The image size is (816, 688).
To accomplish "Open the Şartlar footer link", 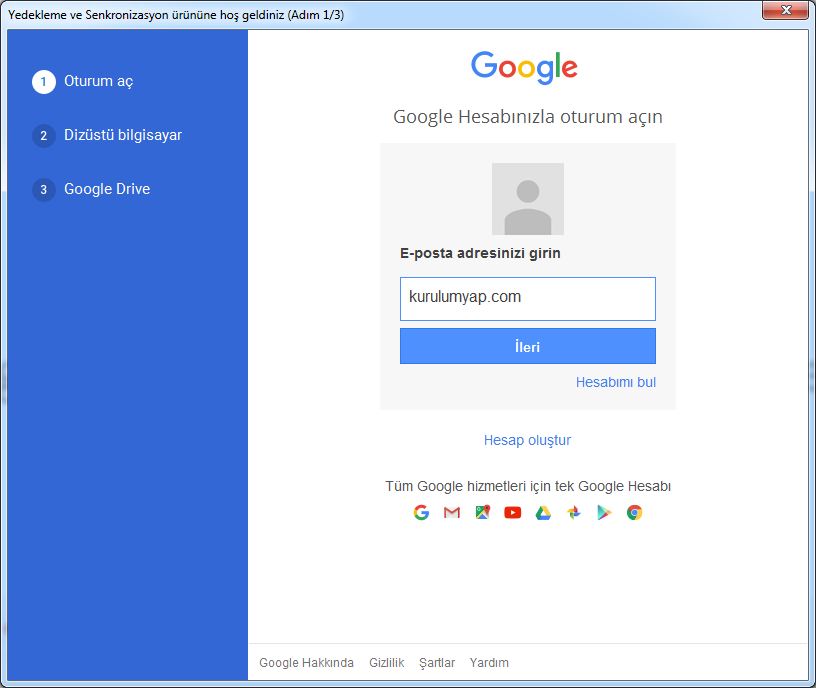I will tap(437, 662).
